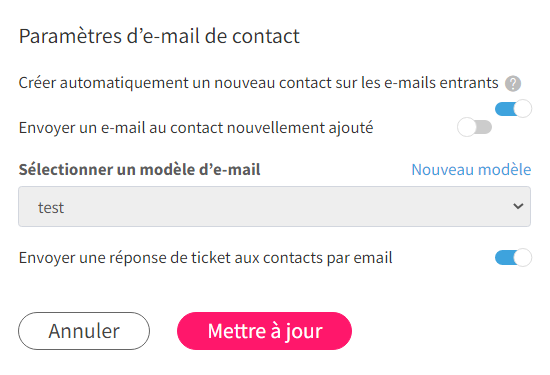This screenshot has height=375, width=550.
Task: Open the Nouveau modèle link
Action: click(x=471, y=170)
